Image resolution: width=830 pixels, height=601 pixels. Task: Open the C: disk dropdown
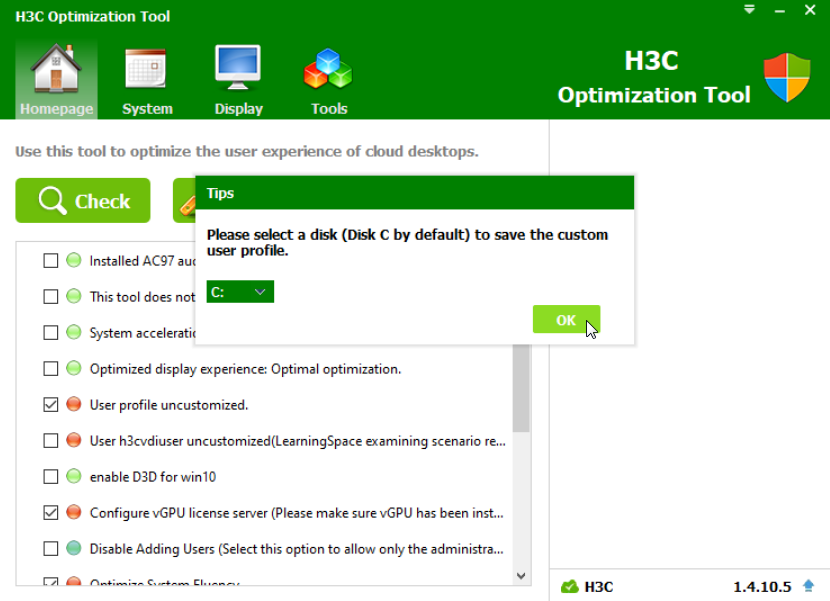(x=240, y=292)
